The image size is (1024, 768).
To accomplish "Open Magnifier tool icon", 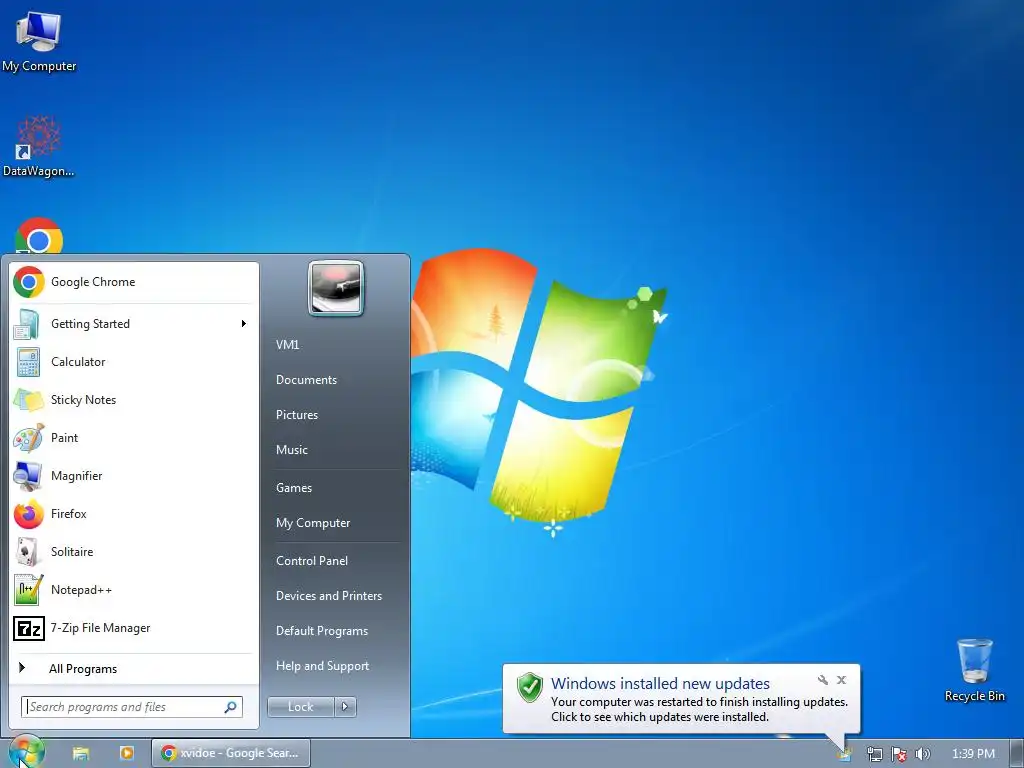I will pyautogui.click(x=27, y=476).
